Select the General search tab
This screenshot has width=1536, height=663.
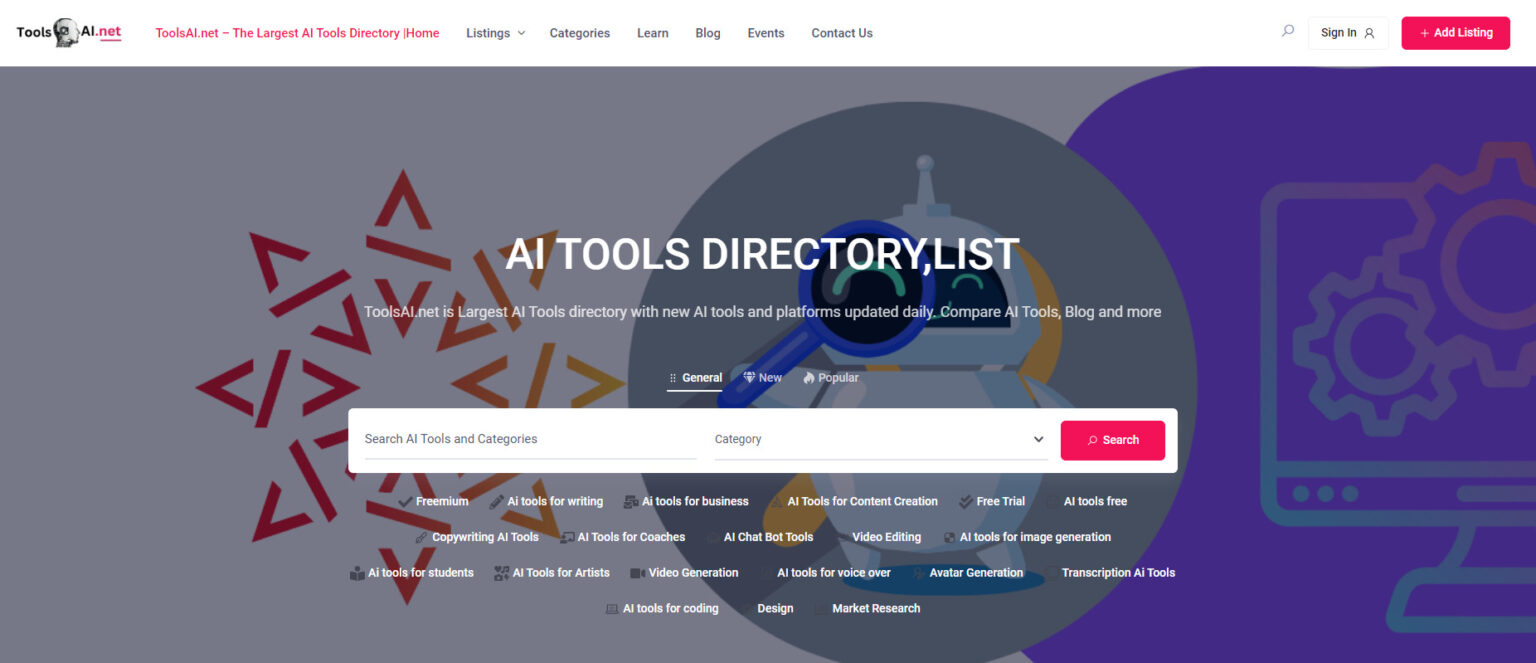(695, 378)
